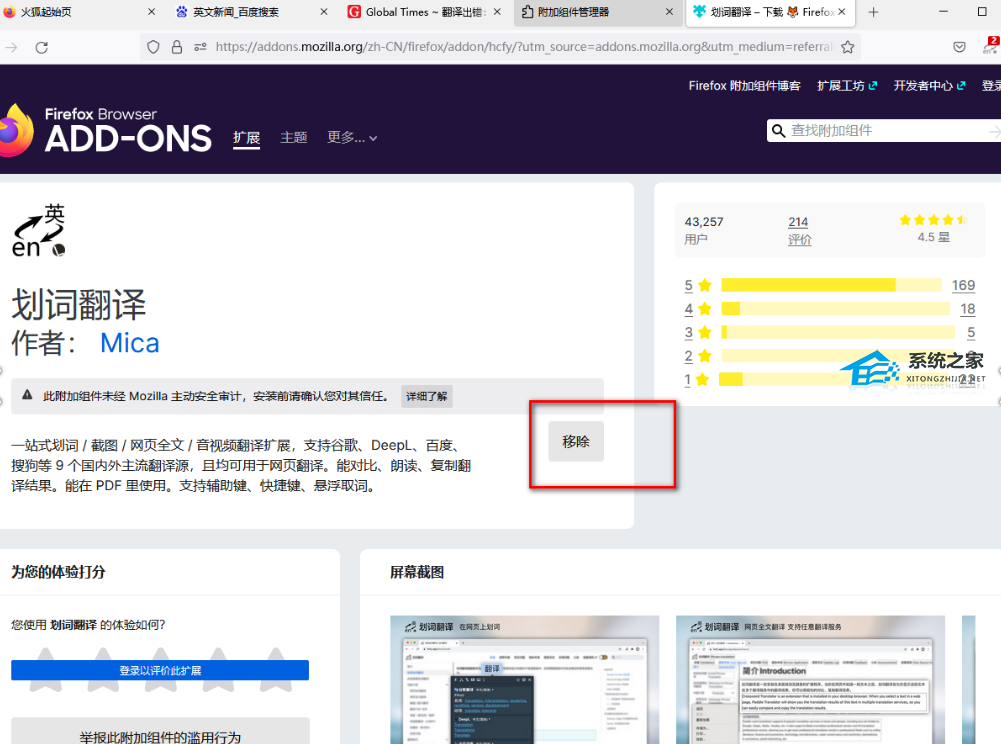1001x744 pixels.
Task: Open the tracking protection shield icon
Action: [x=153, y=47]
